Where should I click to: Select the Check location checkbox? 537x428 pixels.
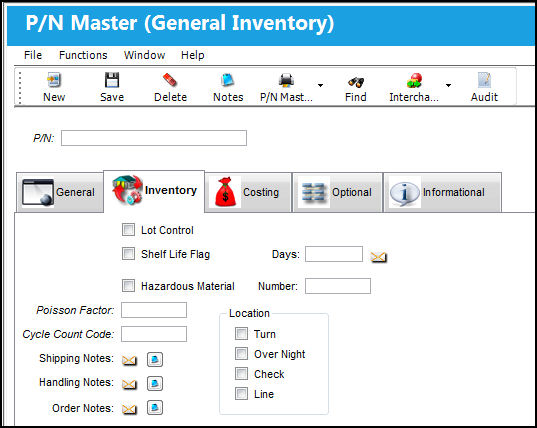[241, 374]
